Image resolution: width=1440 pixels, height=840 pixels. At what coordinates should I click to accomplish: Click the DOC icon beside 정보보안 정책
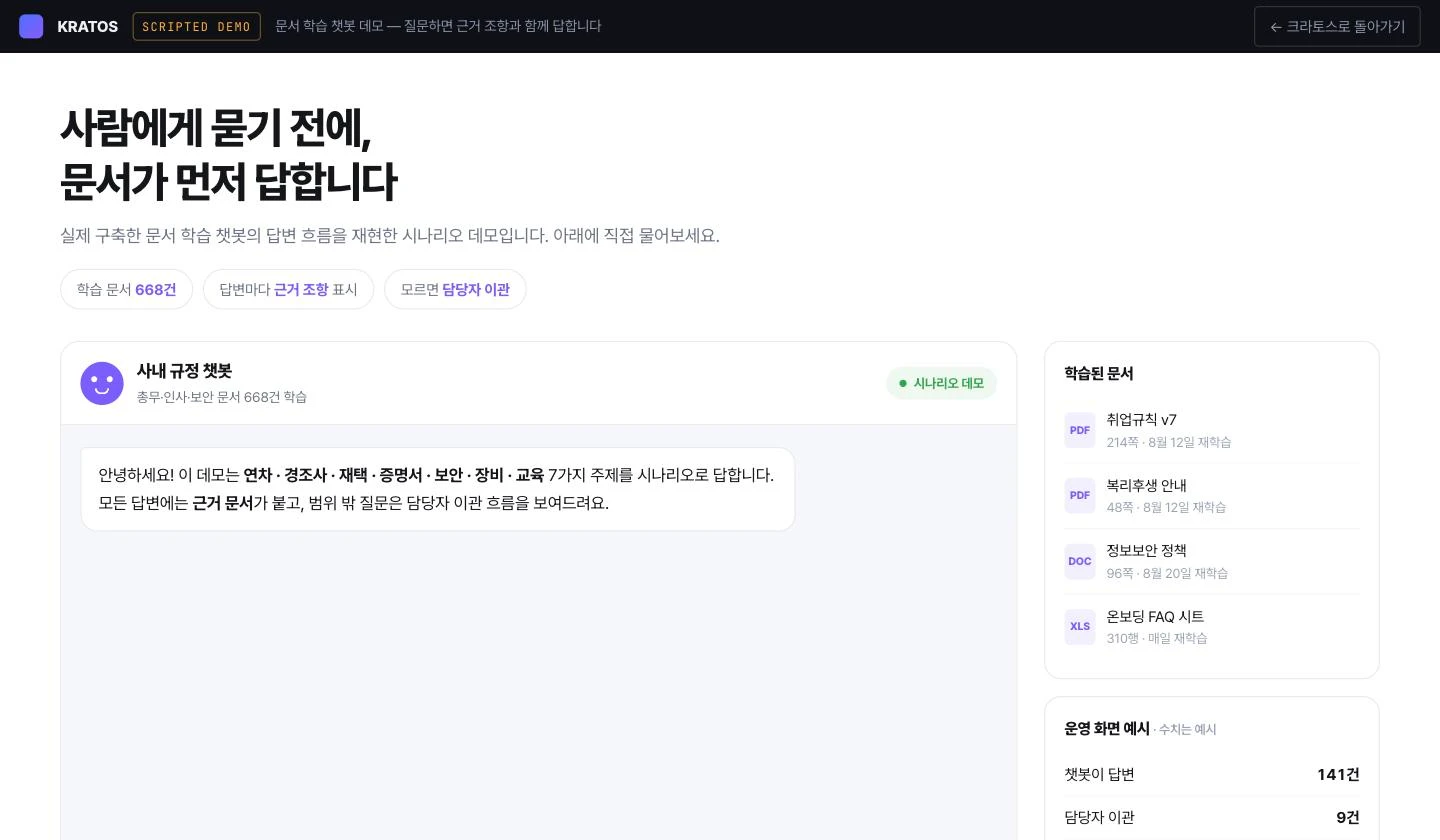point(1080,561)
